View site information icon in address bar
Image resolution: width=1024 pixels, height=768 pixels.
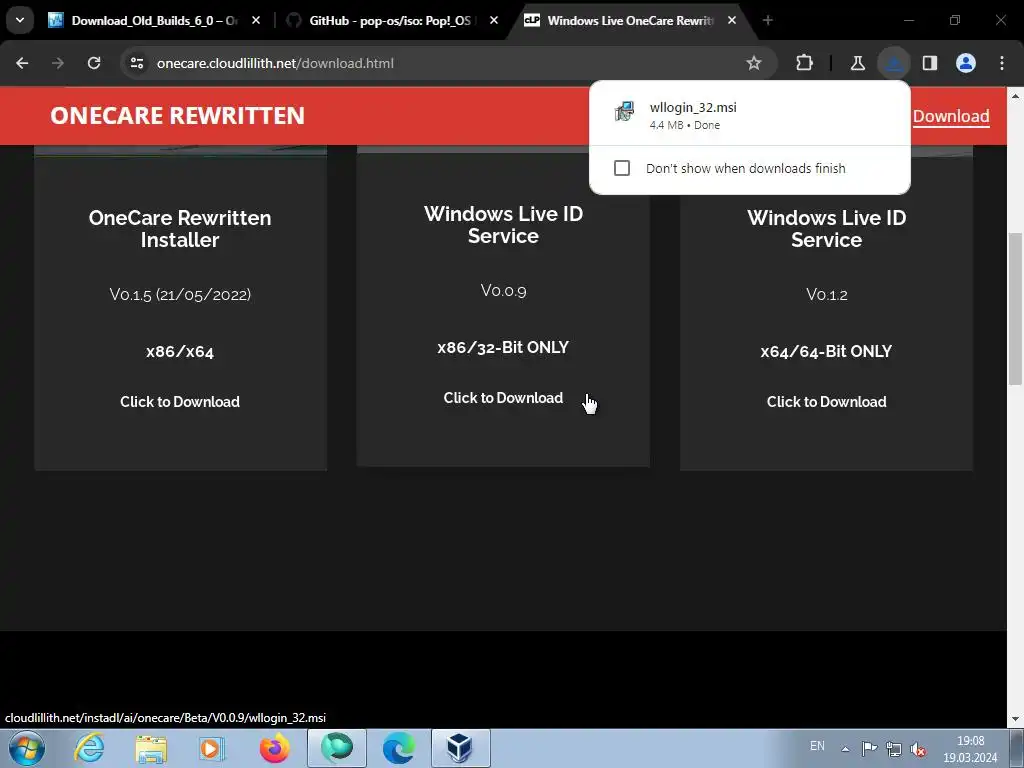[x=136, y=63]
